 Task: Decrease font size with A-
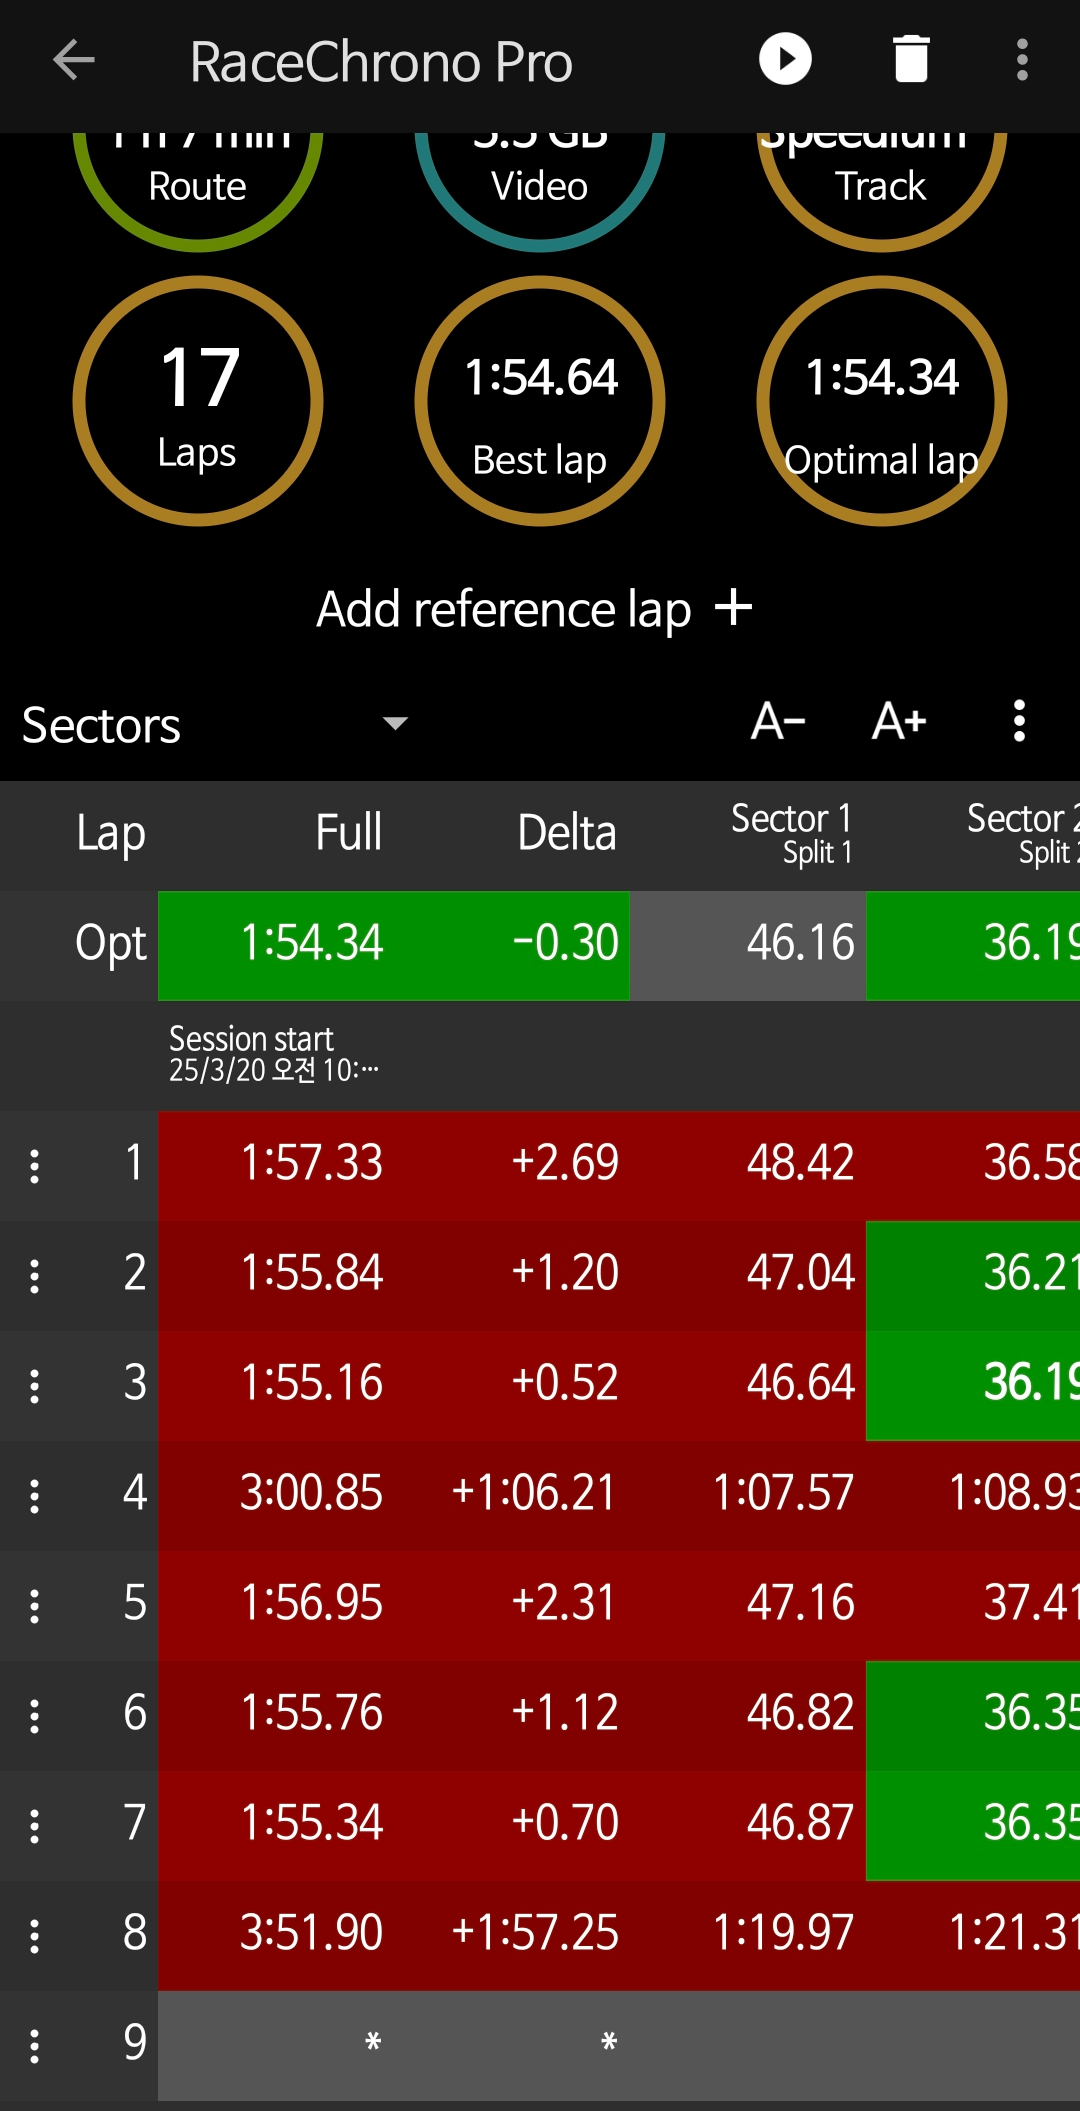[779, 721]
